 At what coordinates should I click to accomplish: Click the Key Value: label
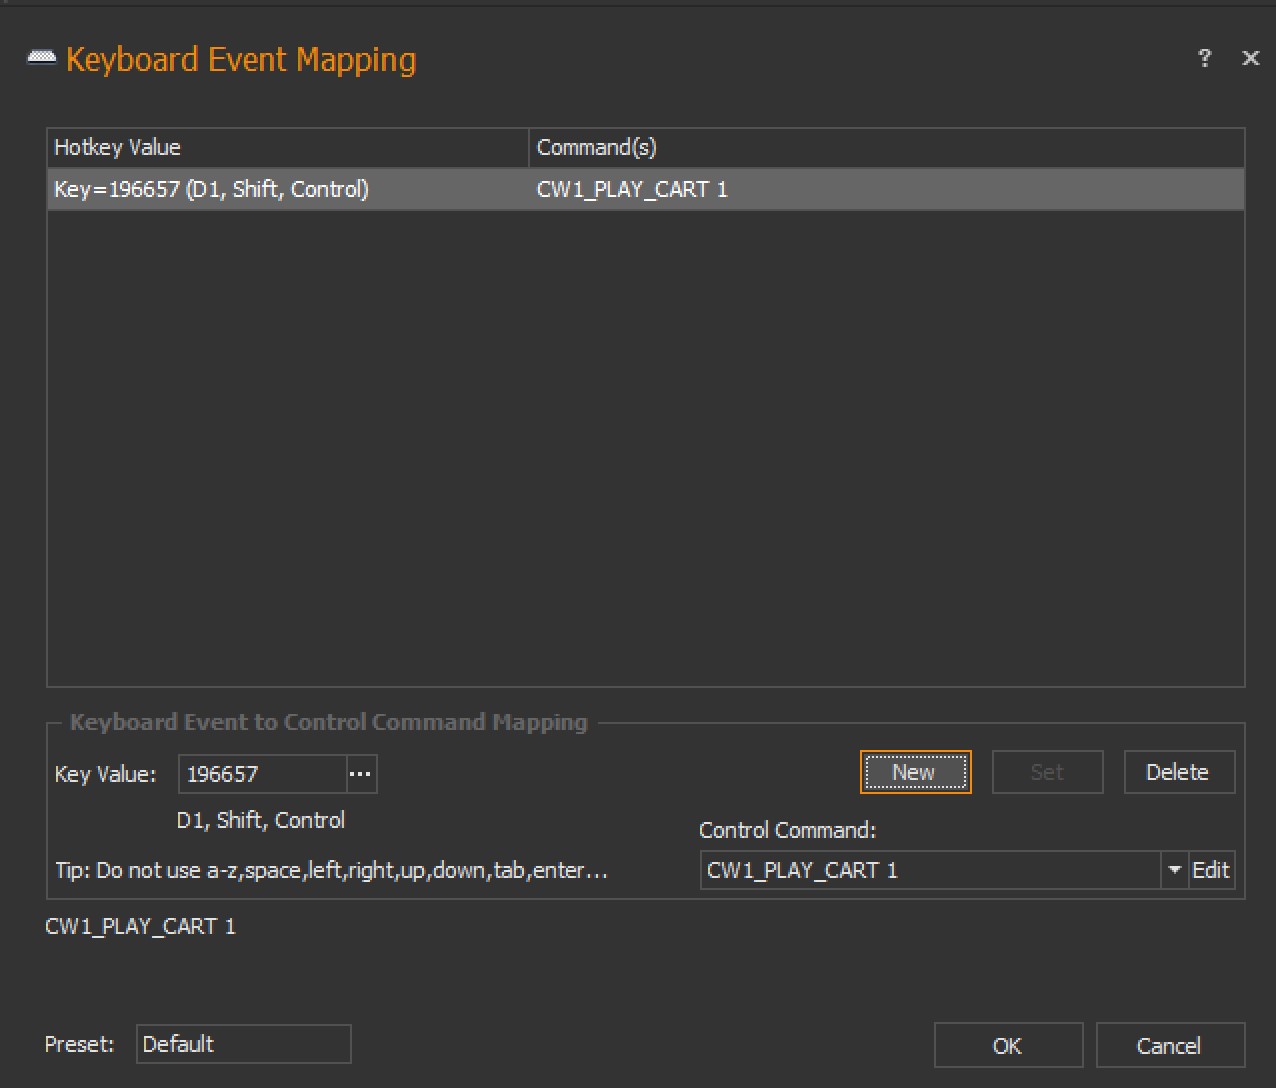[106, 774]
